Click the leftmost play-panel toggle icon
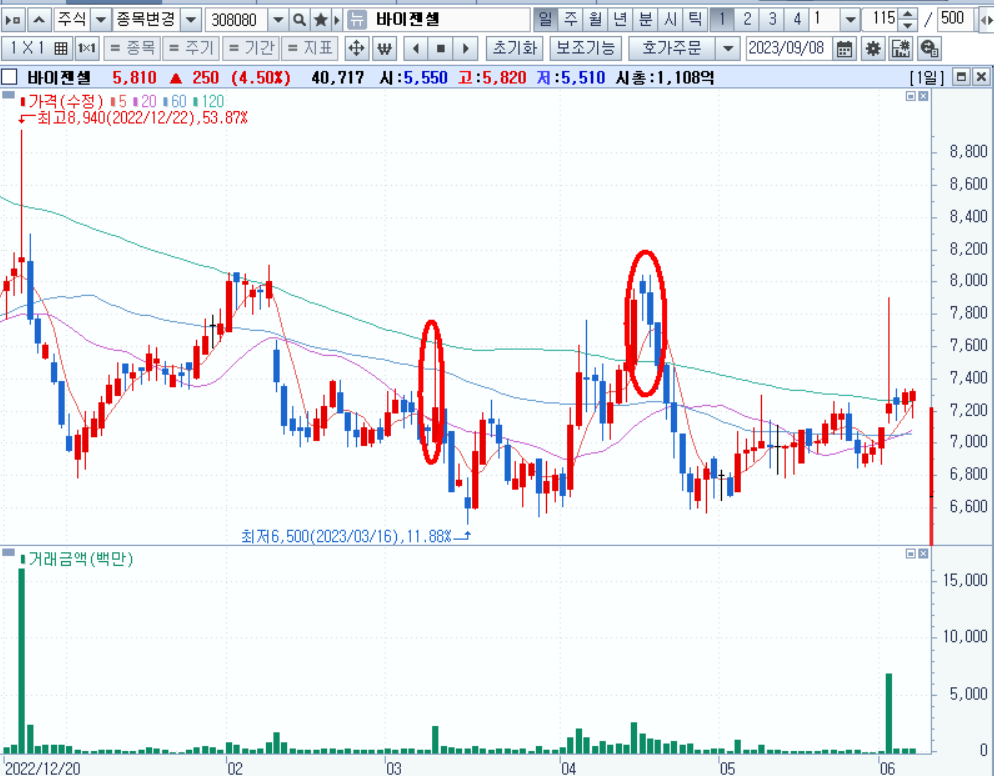This screenshot has height=776, width=994. pos(13,20)
